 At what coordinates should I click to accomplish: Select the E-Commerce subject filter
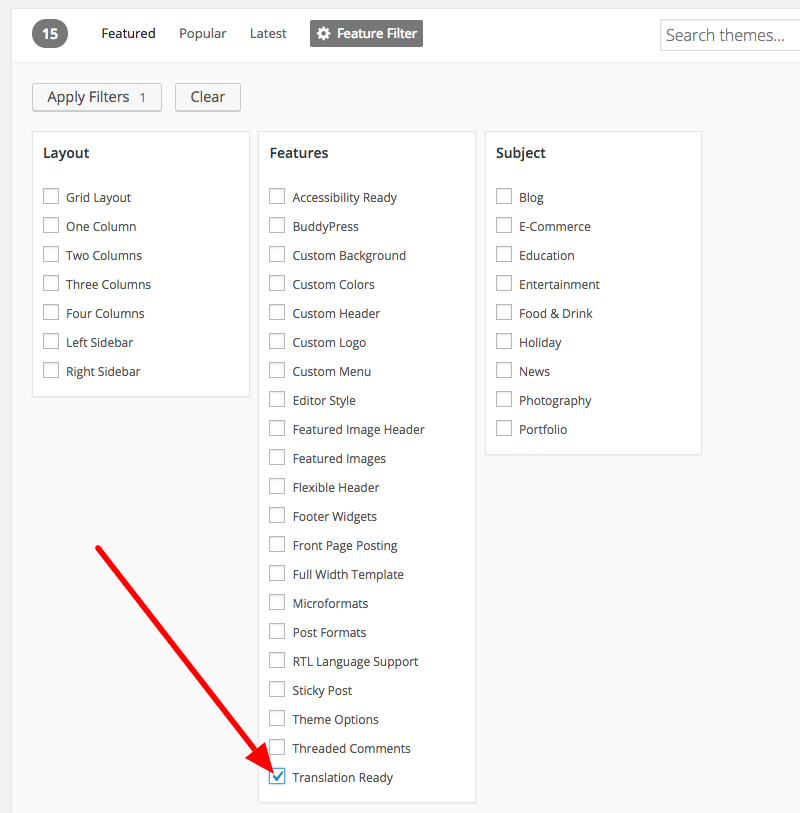503,226
